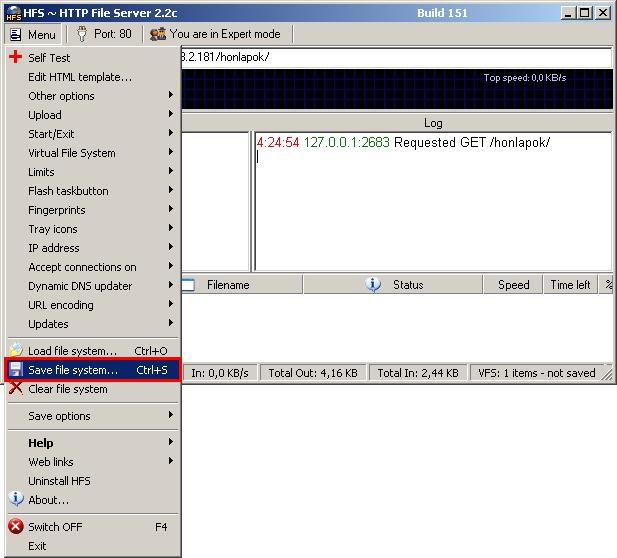Select the Clear file system entry
The width and height of the screenshot is (617, 558).
point(93,389)
